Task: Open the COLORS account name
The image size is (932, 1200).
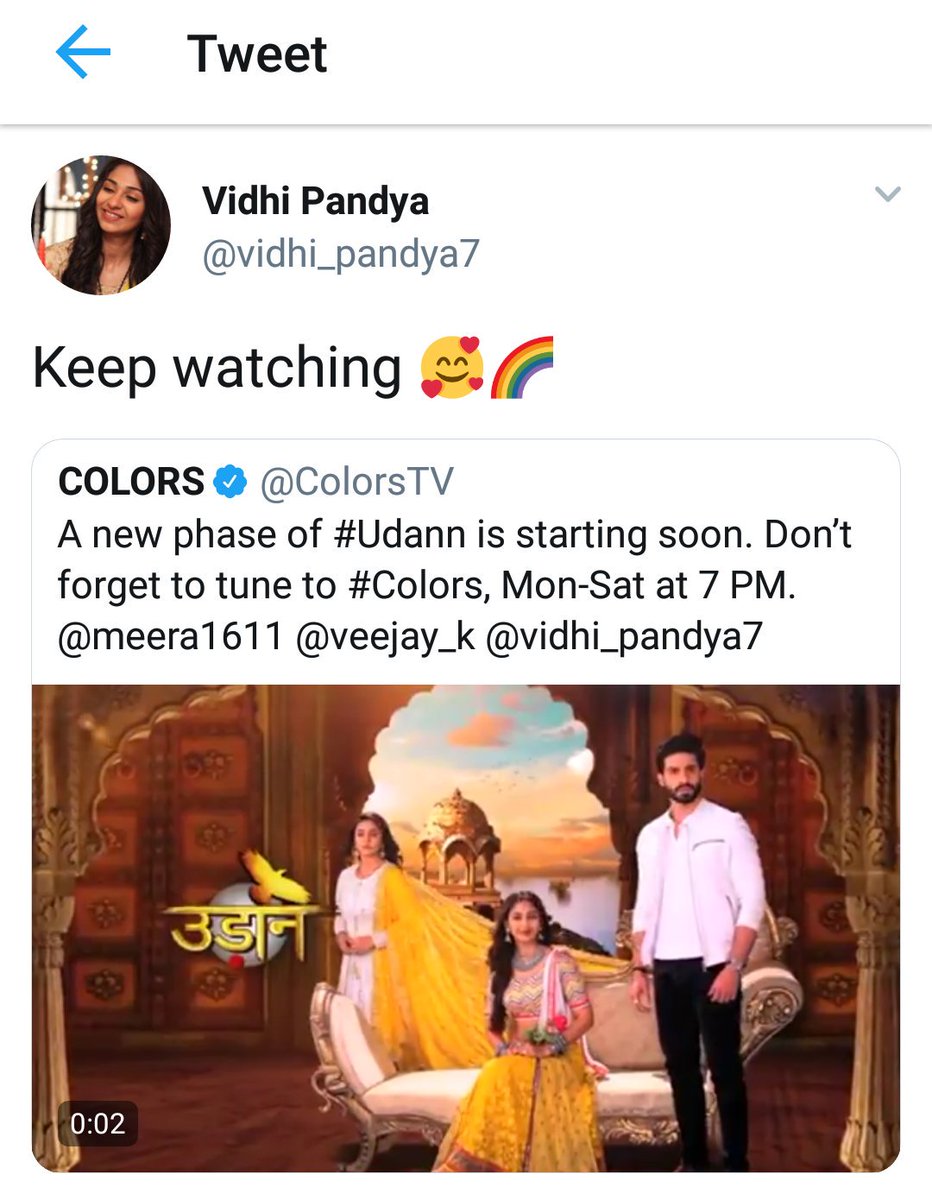Action: 132,483
